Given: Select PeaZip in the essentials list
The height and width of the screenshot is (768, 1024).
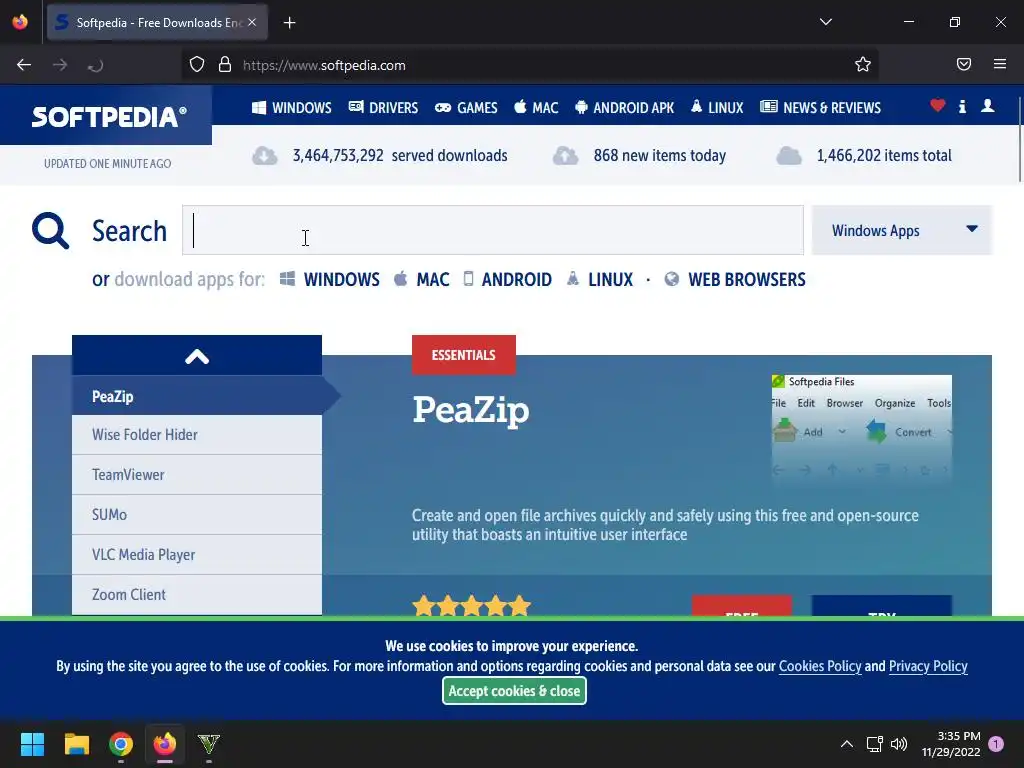Looking at the screenshot, I should 197,396.
